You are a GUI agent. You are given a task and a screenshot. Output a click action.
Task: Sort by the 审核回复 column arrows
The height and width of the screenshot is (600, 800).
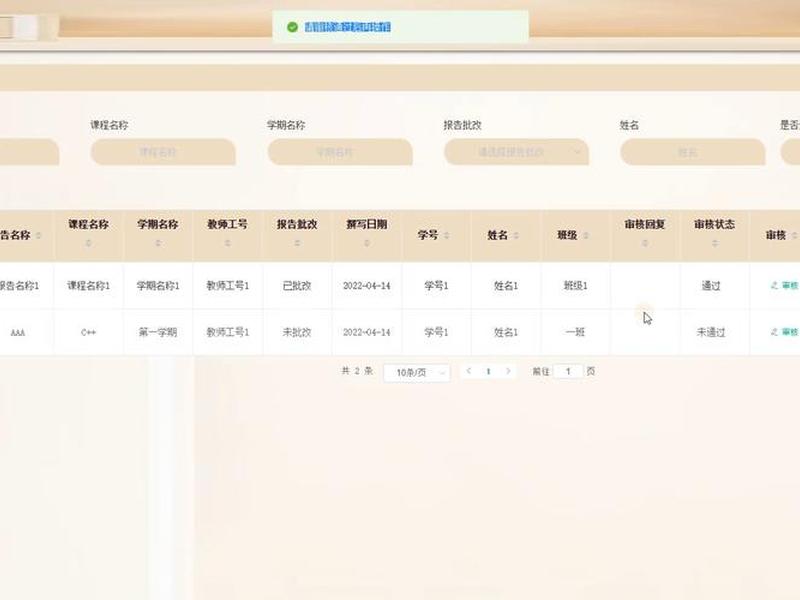click(x=645, y=243)
